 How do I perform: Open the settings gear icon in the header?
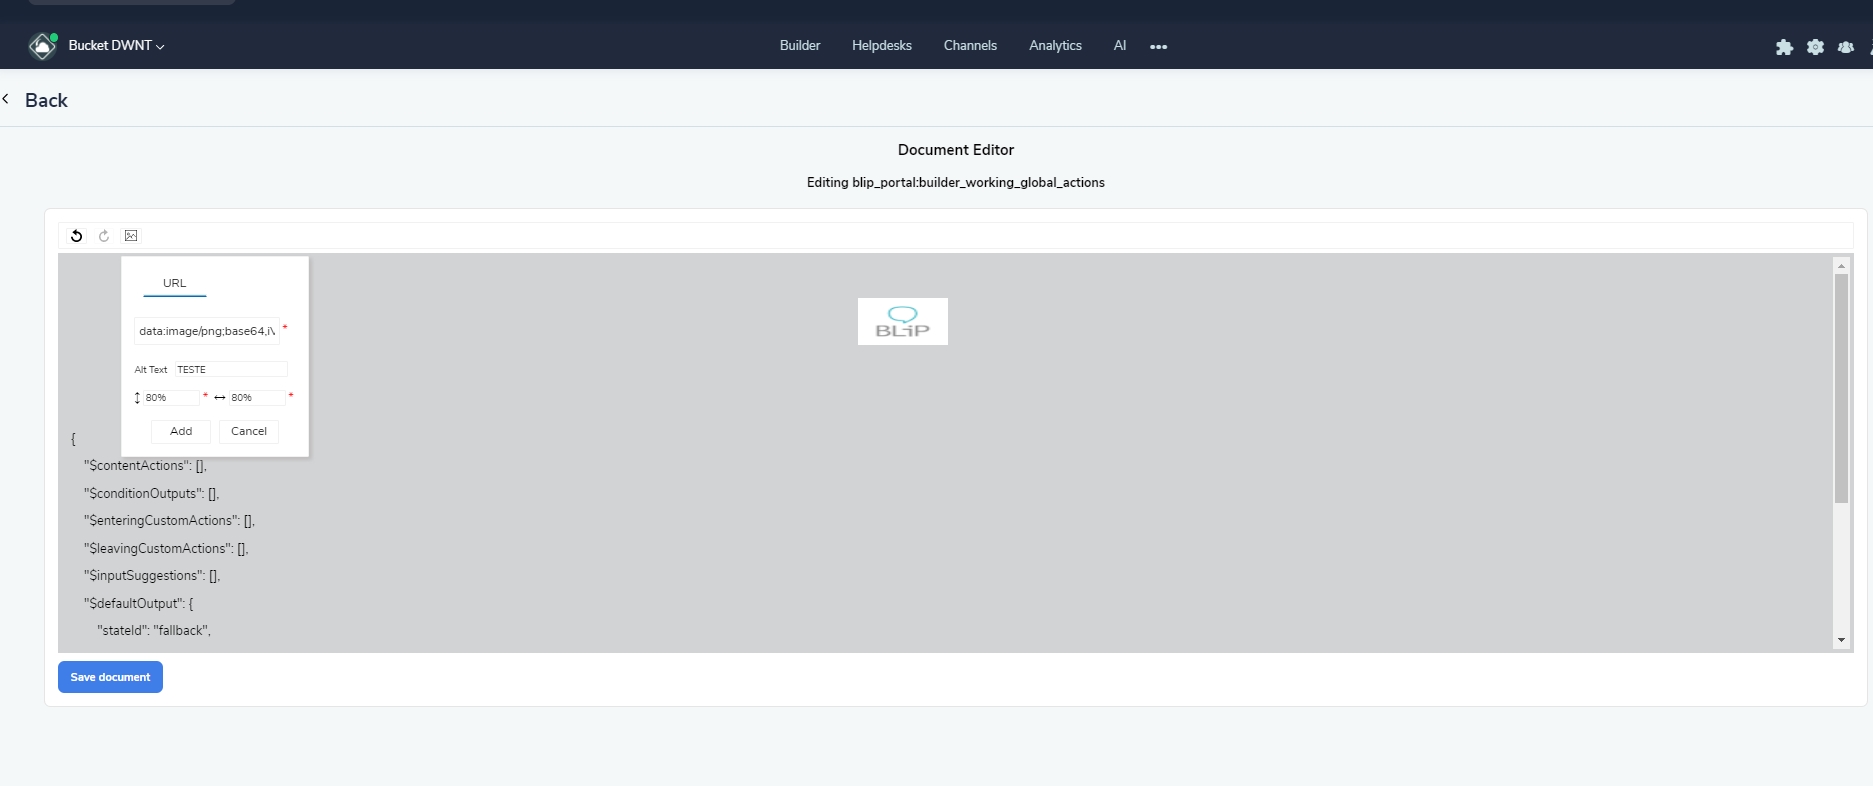1815,47
